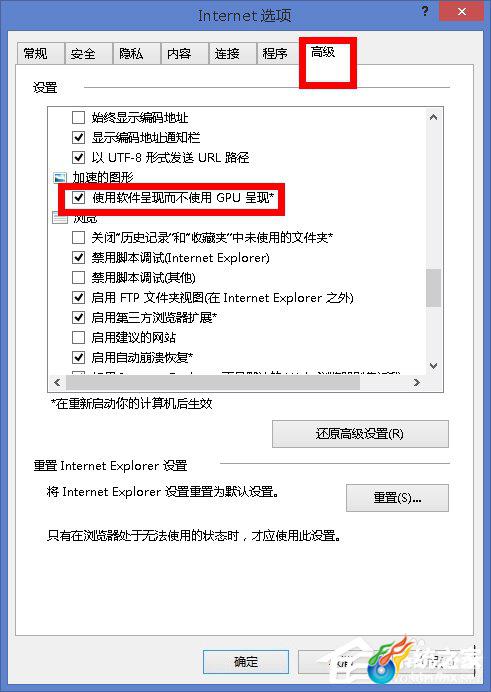
Task: Click the scroll up arrow in settings list
Action: pyautogui.click(x=433, y=117)
